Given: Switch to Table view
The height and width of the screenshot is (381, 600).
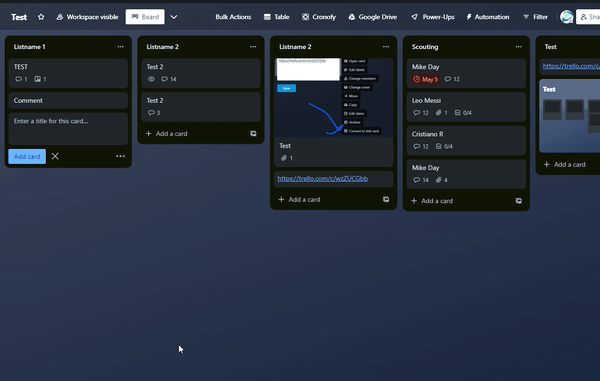Looking at the screenshot, I should [277, 17].
